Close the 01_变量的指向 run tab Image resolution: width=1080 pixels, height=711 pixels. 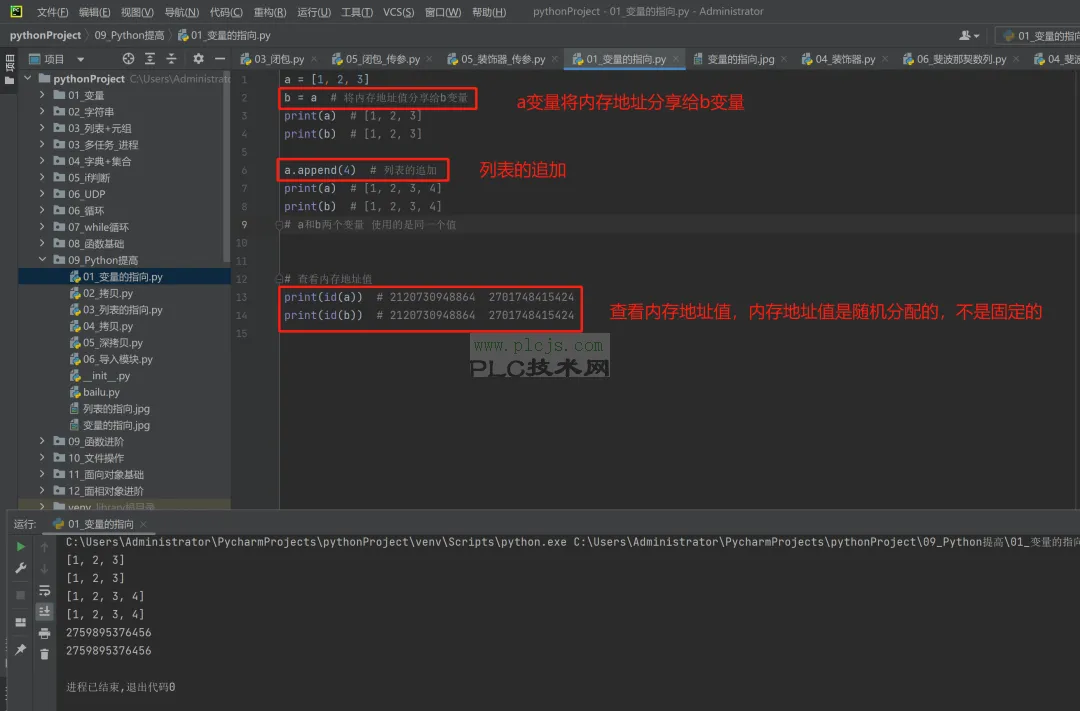143,524
